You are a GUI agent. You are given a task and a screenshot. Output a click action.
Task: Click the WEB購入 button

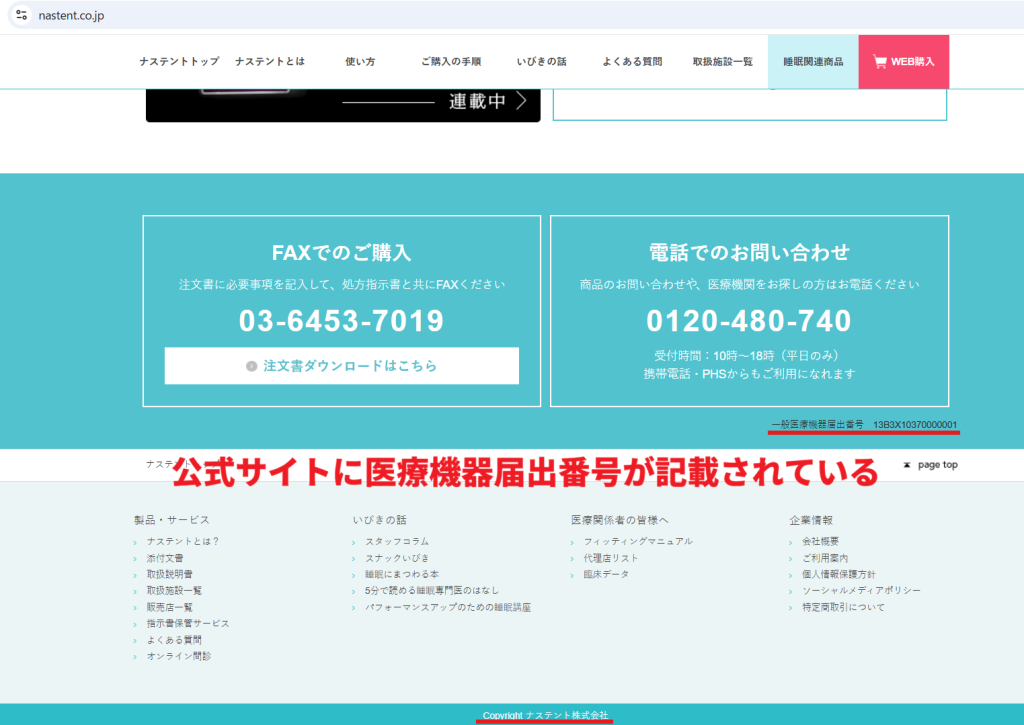coord(903,61)
